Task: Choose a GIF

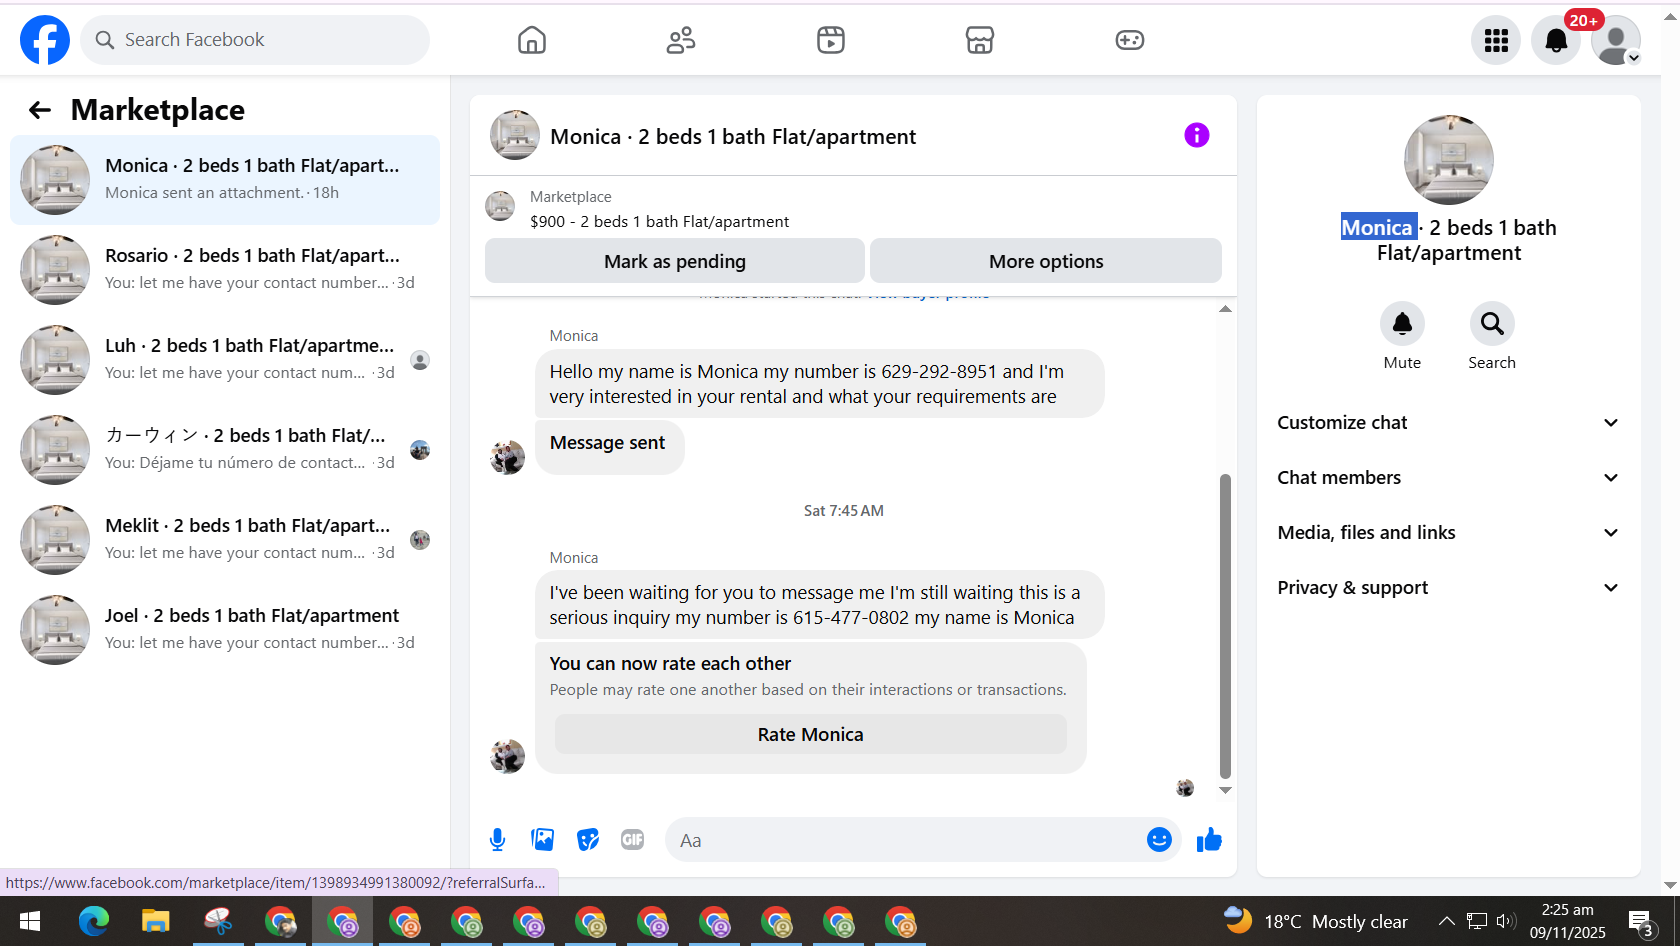Action: click(x=633, y=840)
